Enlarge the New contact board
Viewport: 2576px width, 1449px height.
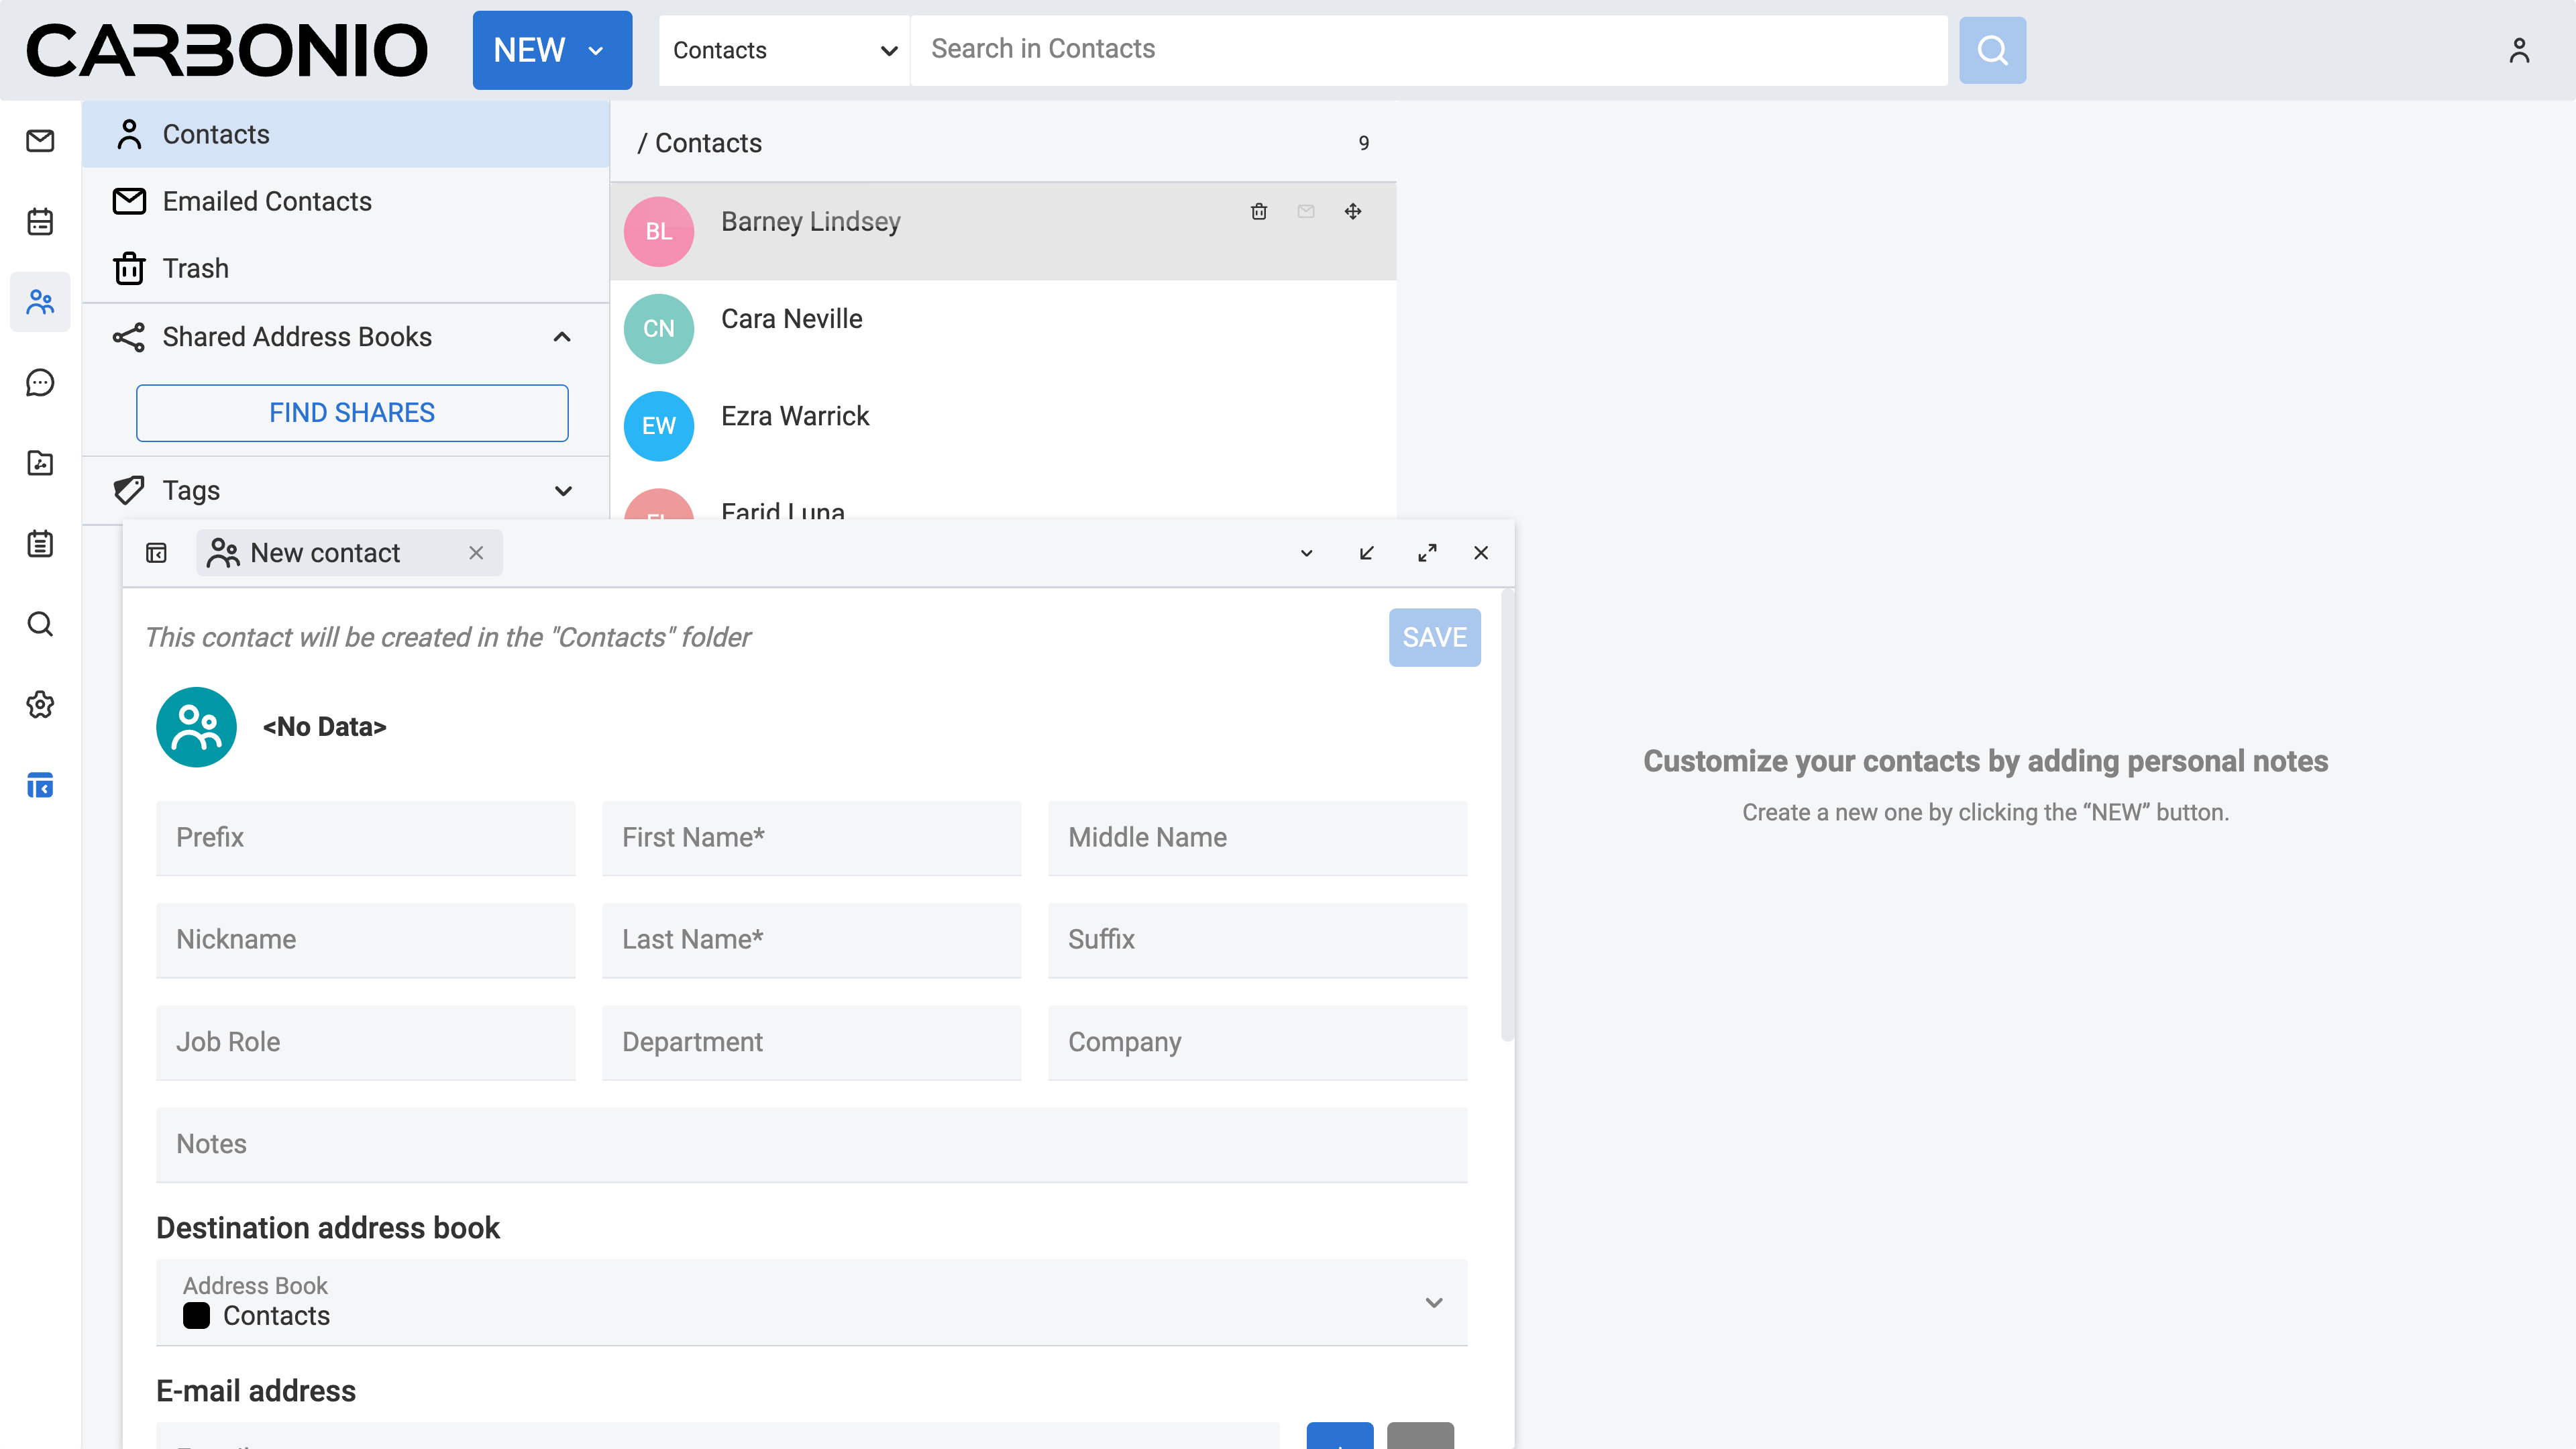click(x=1427, y=553)
